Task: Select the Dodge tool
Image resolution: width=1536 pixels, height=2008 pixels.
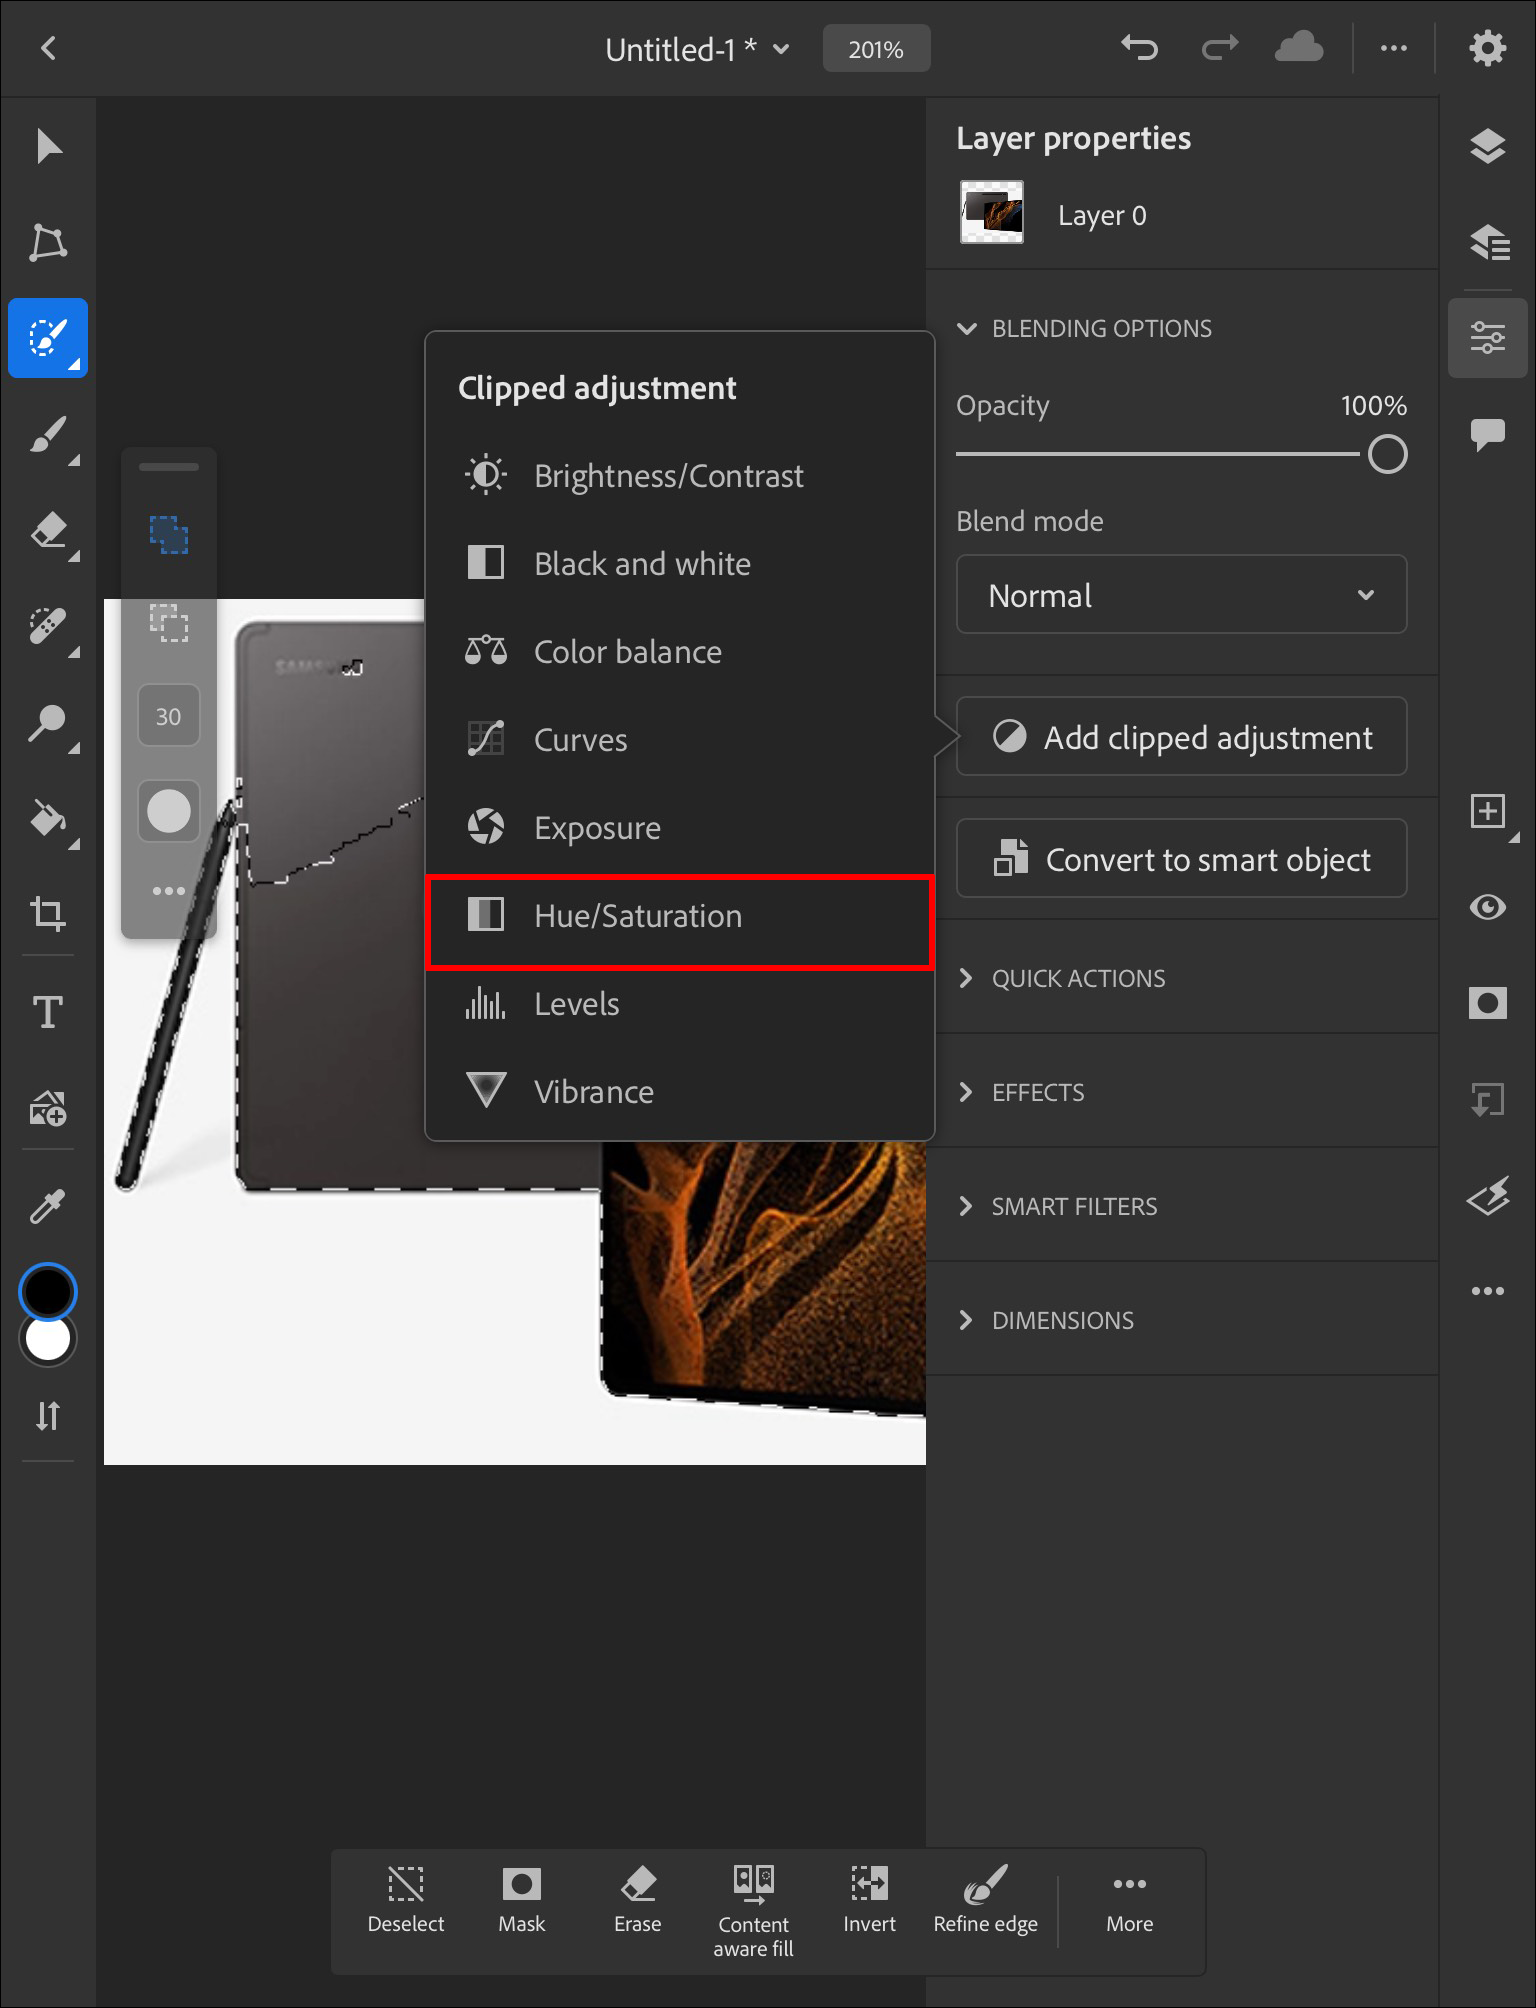Action: coord(48,722)
